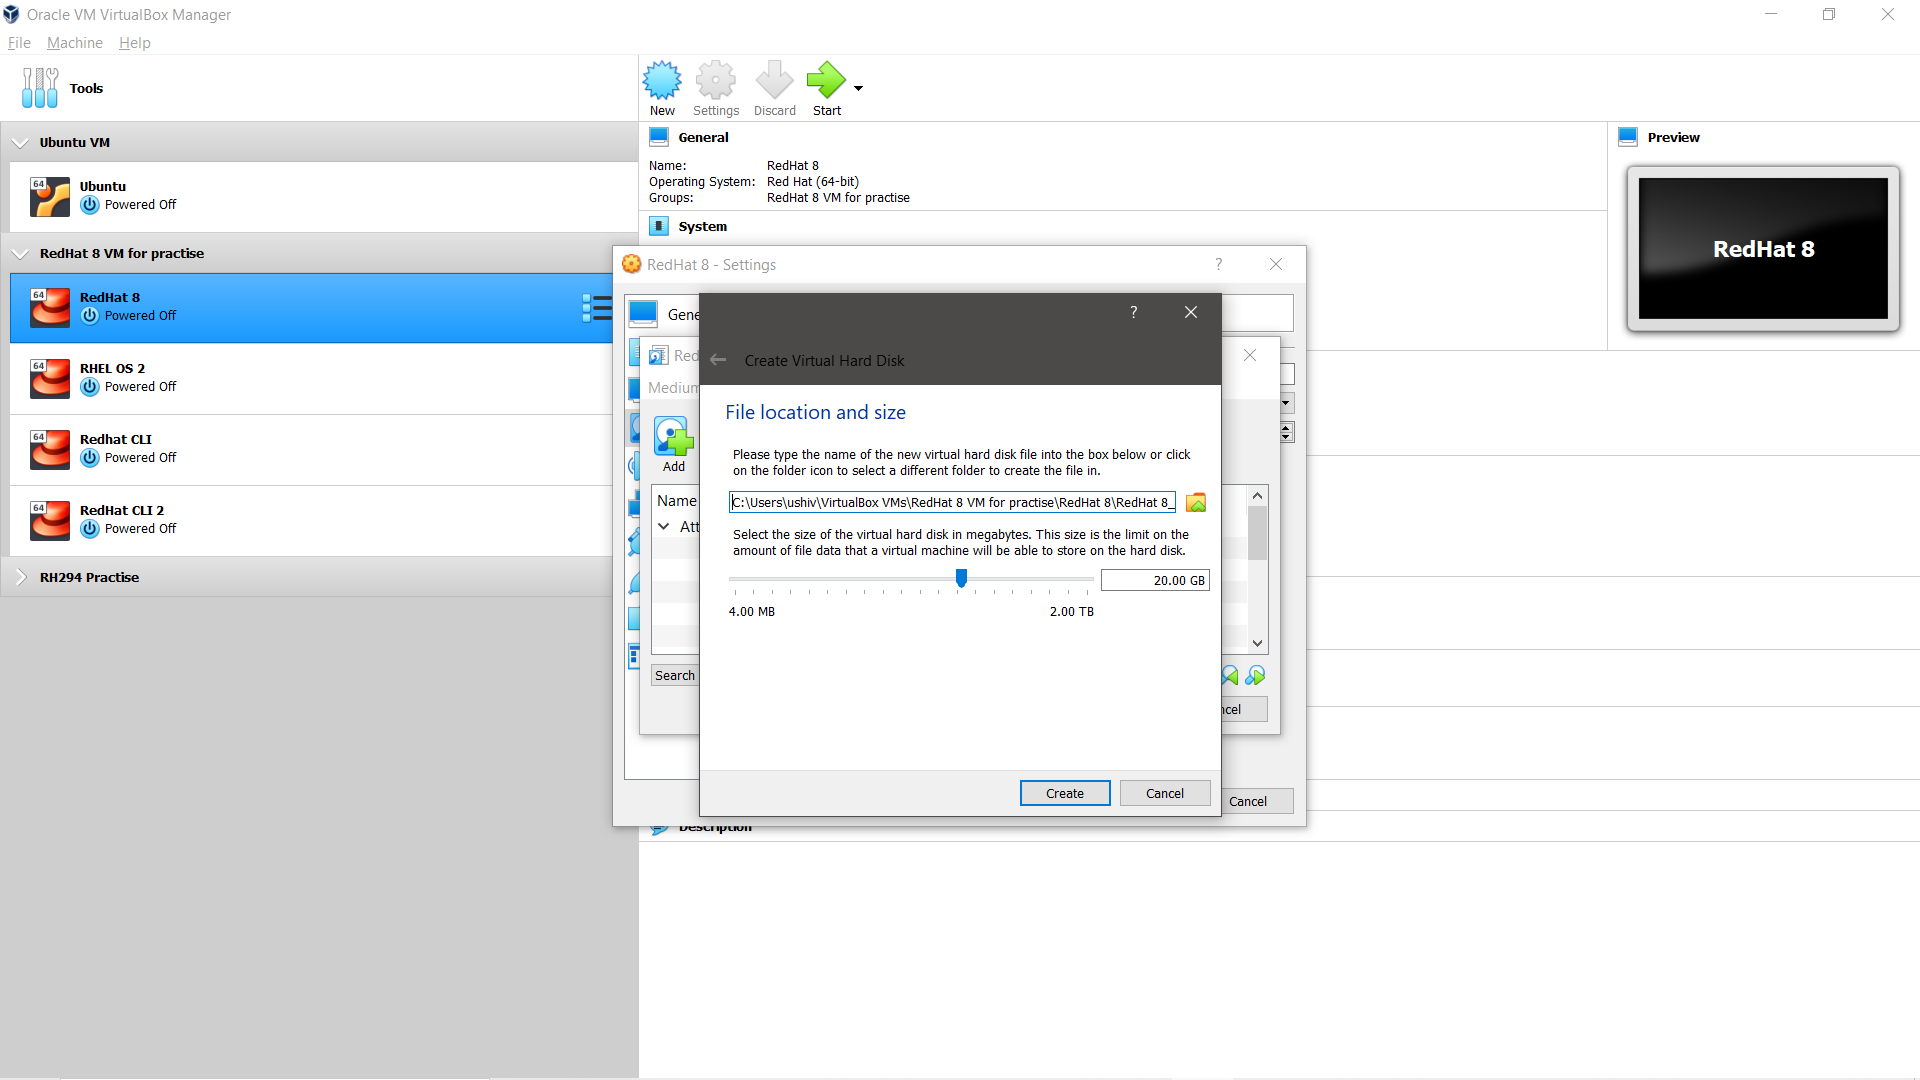
Task: Click the 20.00 GB size input field
Action: [x=1154, y=580]
